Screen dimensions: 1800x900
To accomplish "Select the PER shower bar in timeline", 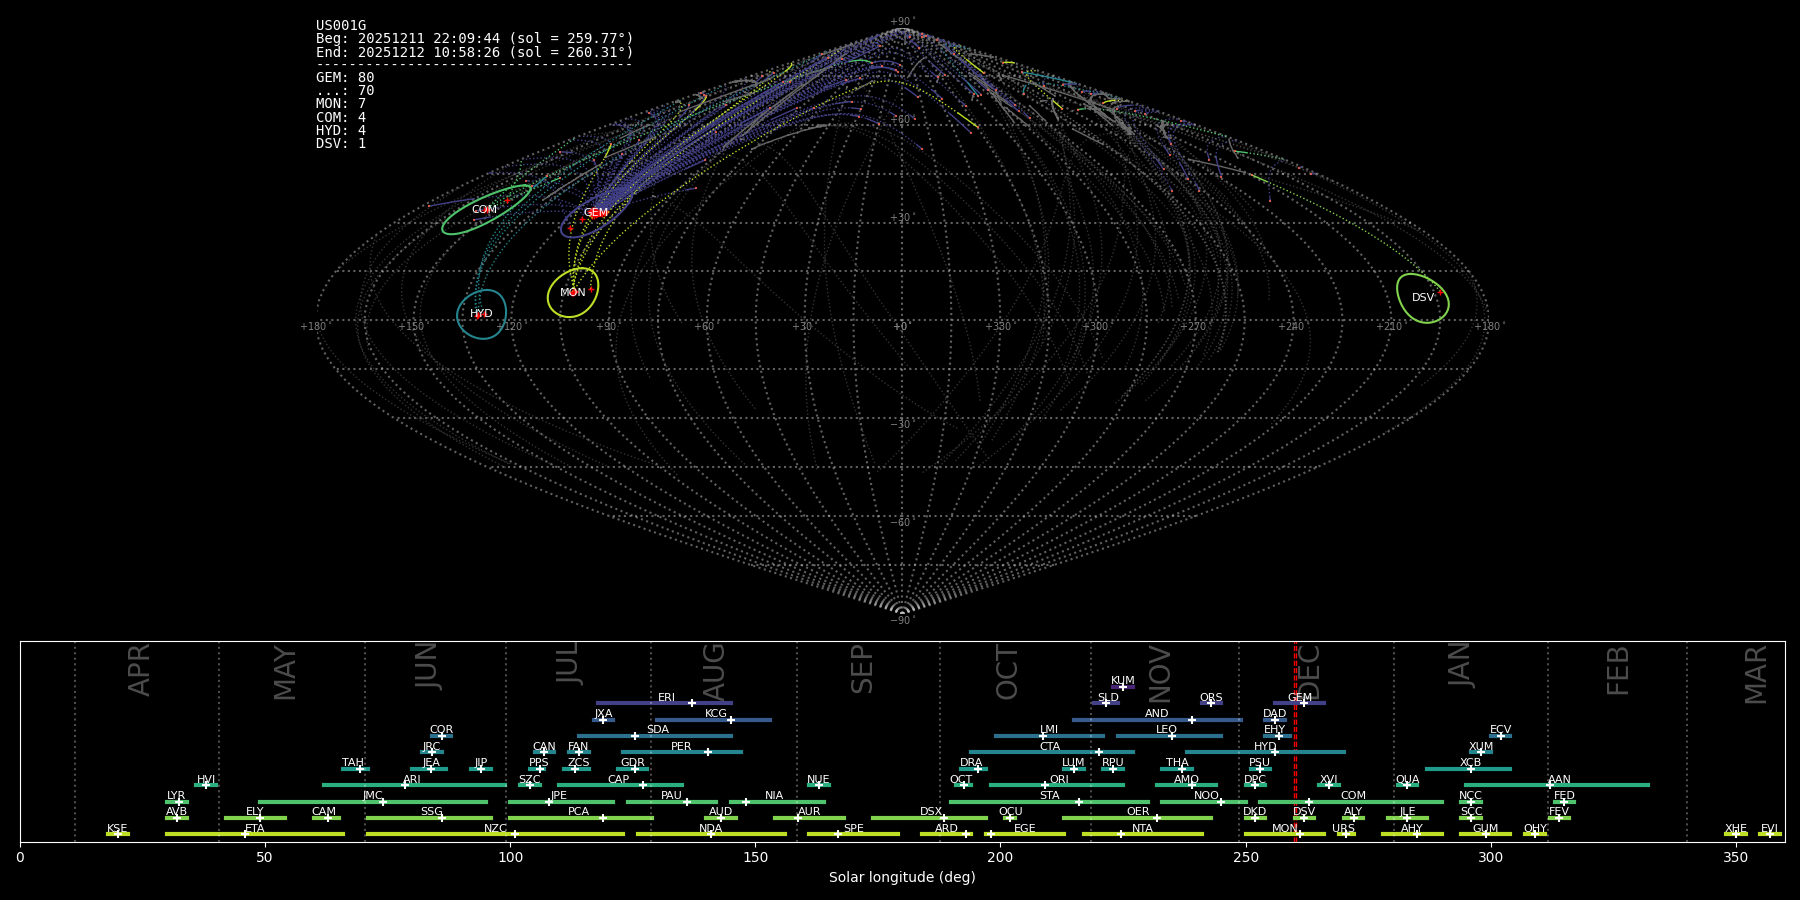I will click(681, 752).
